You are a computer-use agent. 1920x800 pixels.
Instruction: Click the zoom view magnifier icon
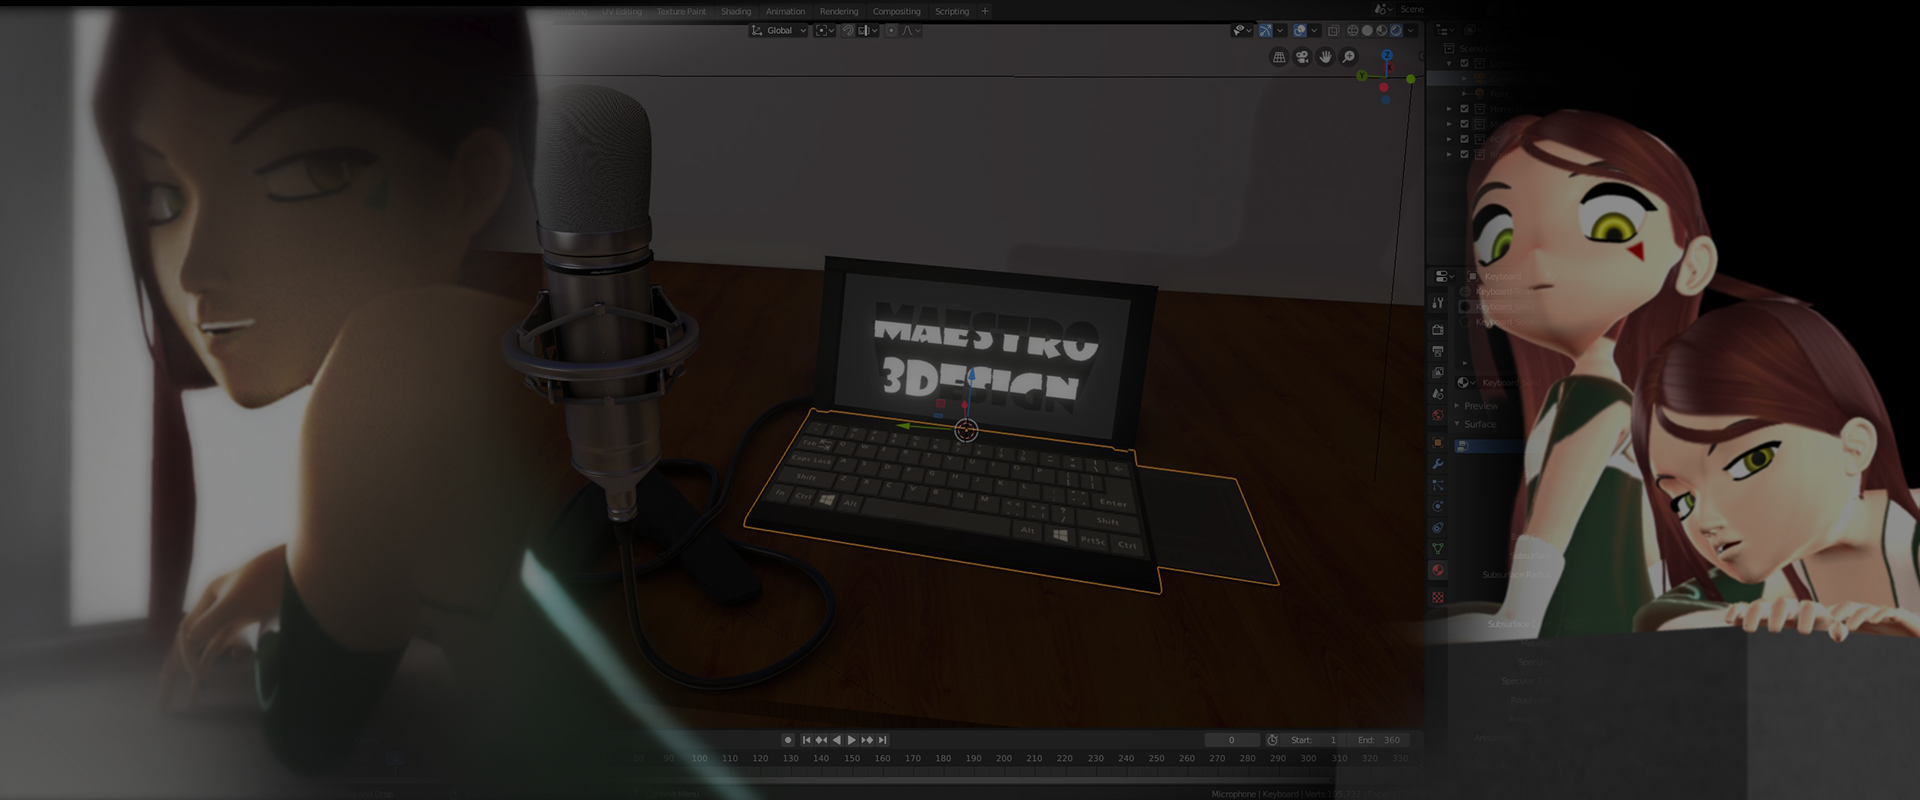pos(1349,57)
